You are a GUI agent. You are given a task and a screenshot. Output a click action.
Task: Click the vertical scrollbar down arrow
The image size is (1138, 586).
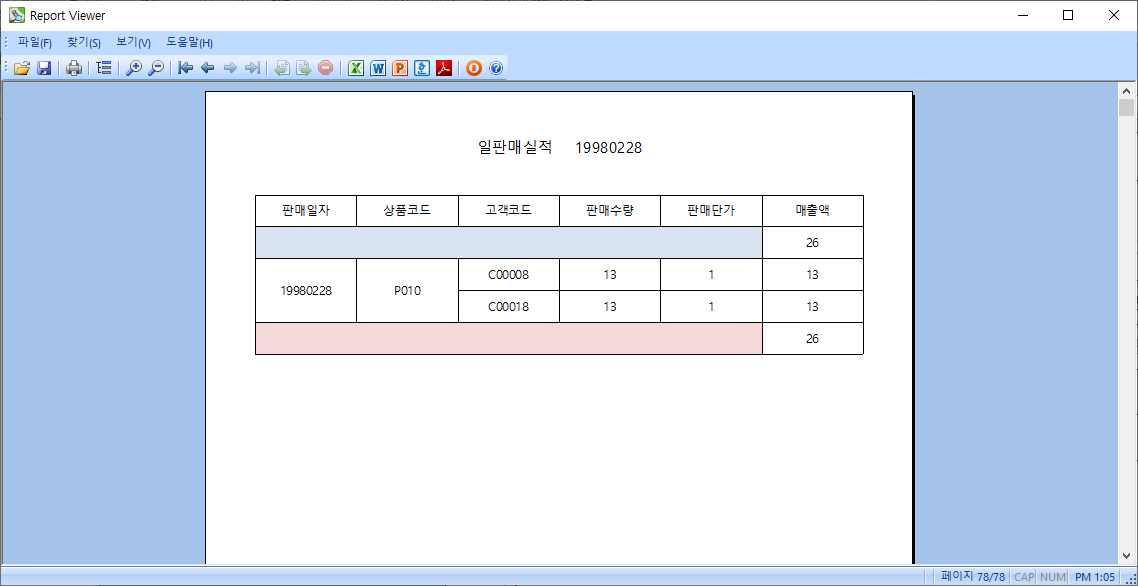[x=1126, y=556]
